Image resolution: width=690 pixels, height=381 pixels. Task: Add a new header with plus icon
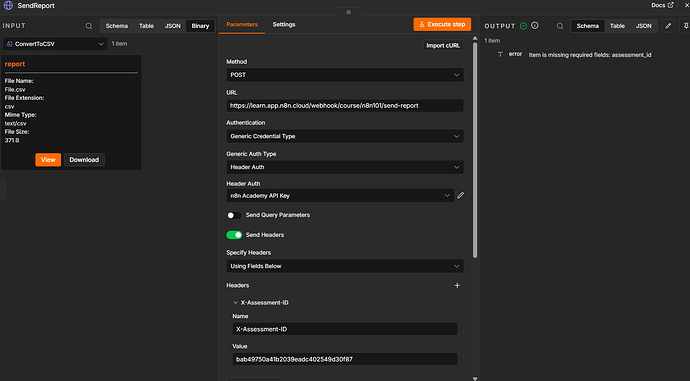pos(457,286)
